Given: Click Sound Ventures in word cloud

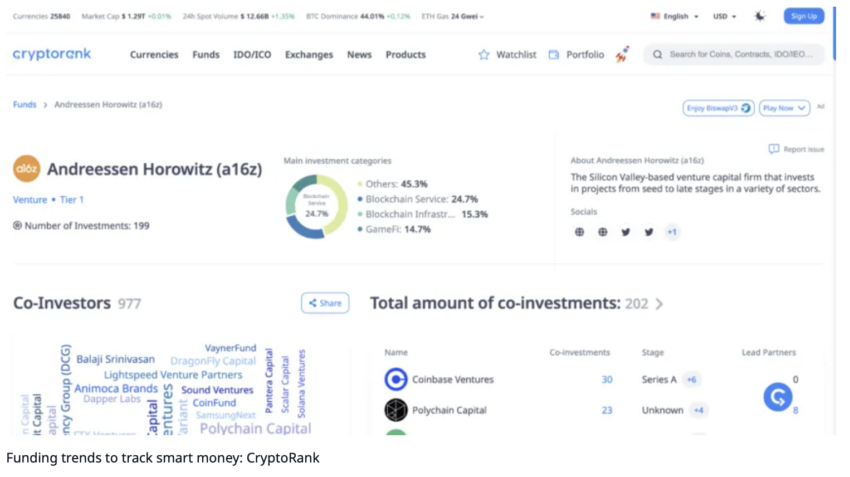Looking at the screenshot, I should (217, 390).
